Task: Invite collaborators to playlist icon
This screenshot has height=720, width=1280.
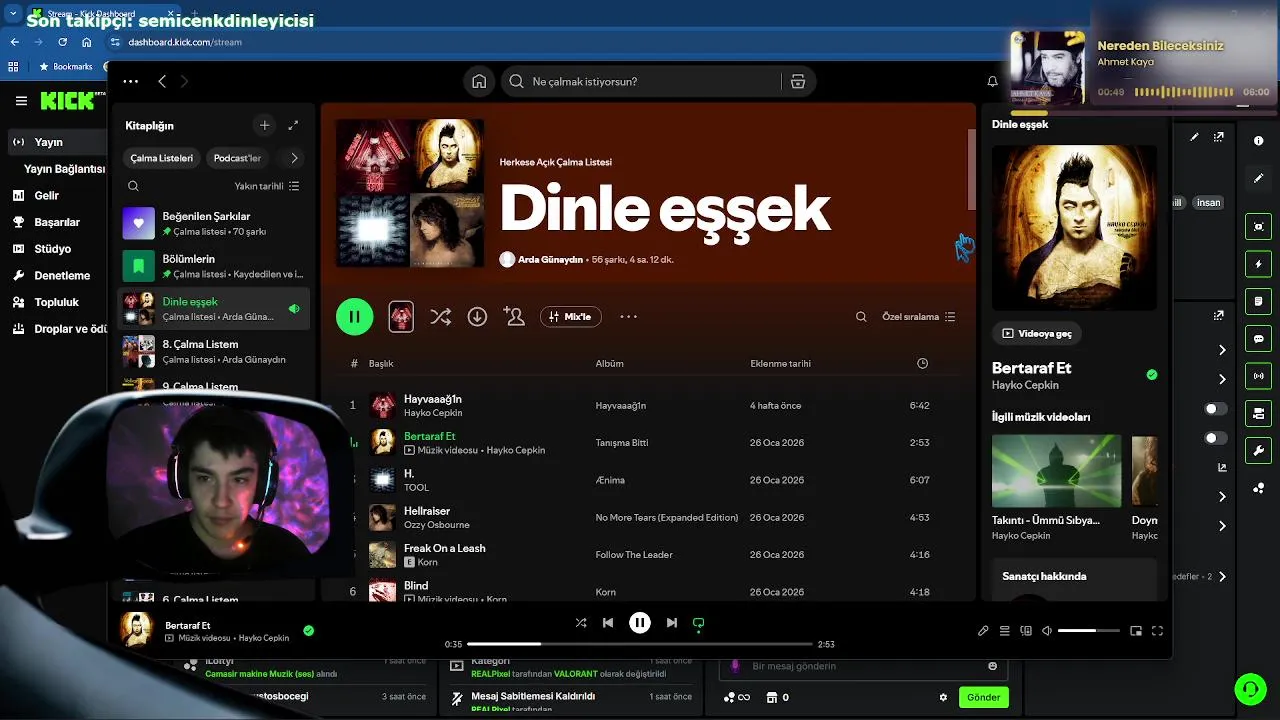Action: coord(514,316)
